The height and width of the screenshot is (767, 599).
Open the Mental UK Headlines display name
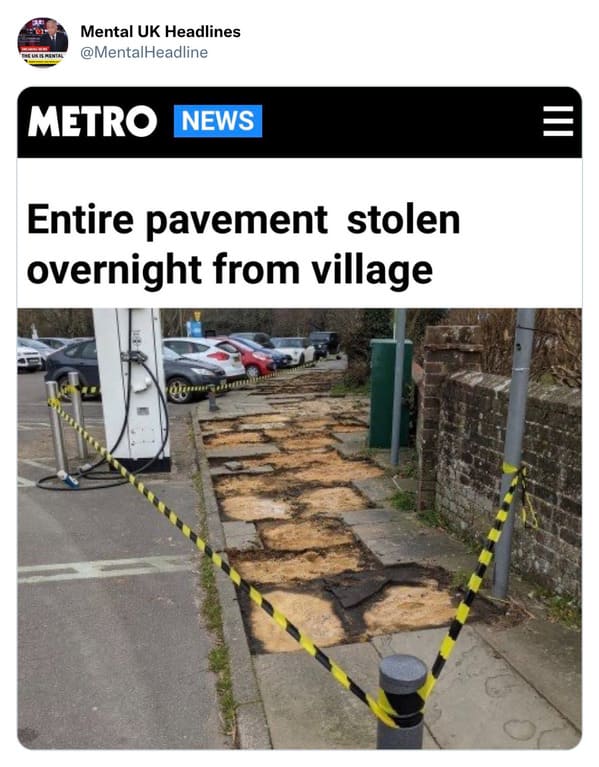(160, 31)
